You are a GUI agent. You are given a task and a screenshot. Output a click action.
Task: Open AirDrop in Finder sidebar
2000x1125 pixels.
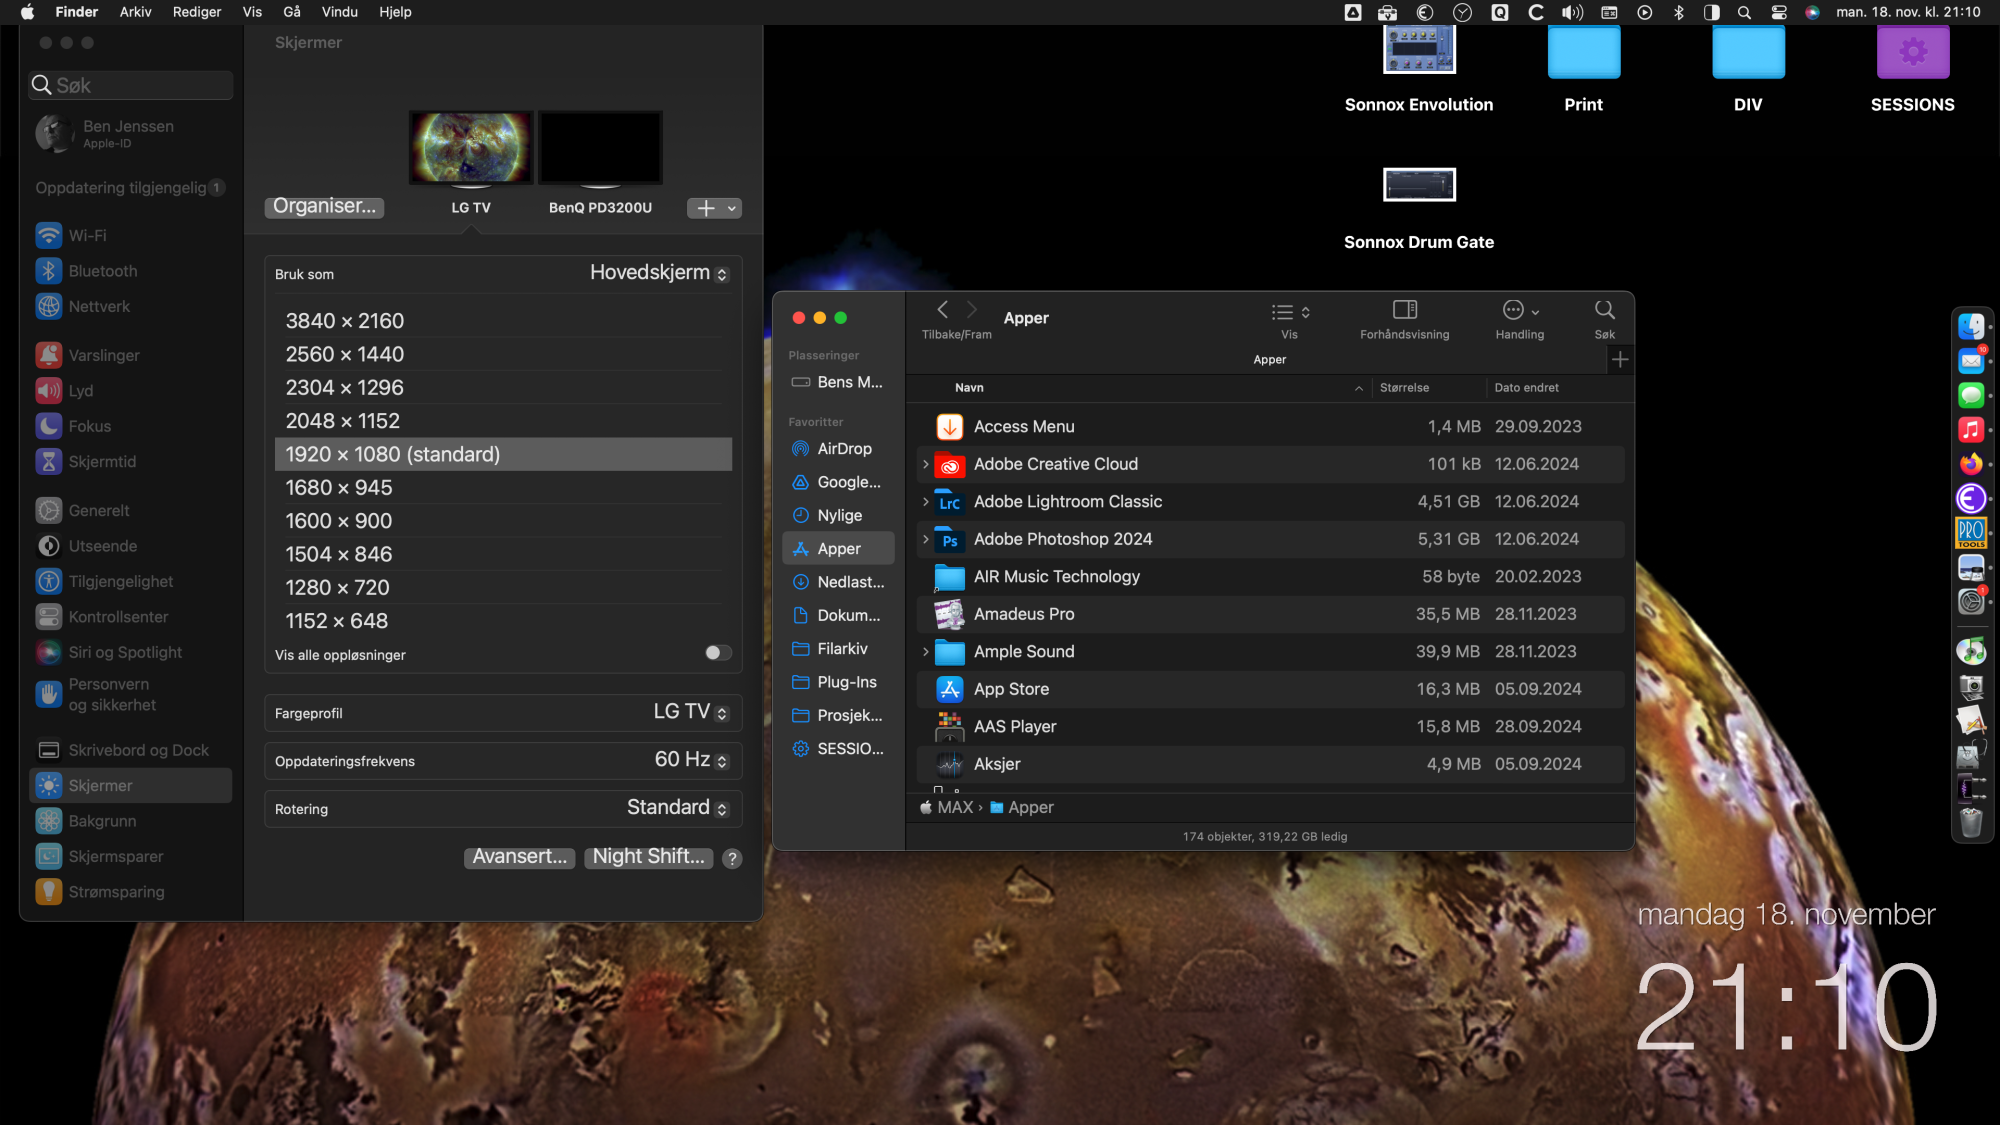point(843,449)
